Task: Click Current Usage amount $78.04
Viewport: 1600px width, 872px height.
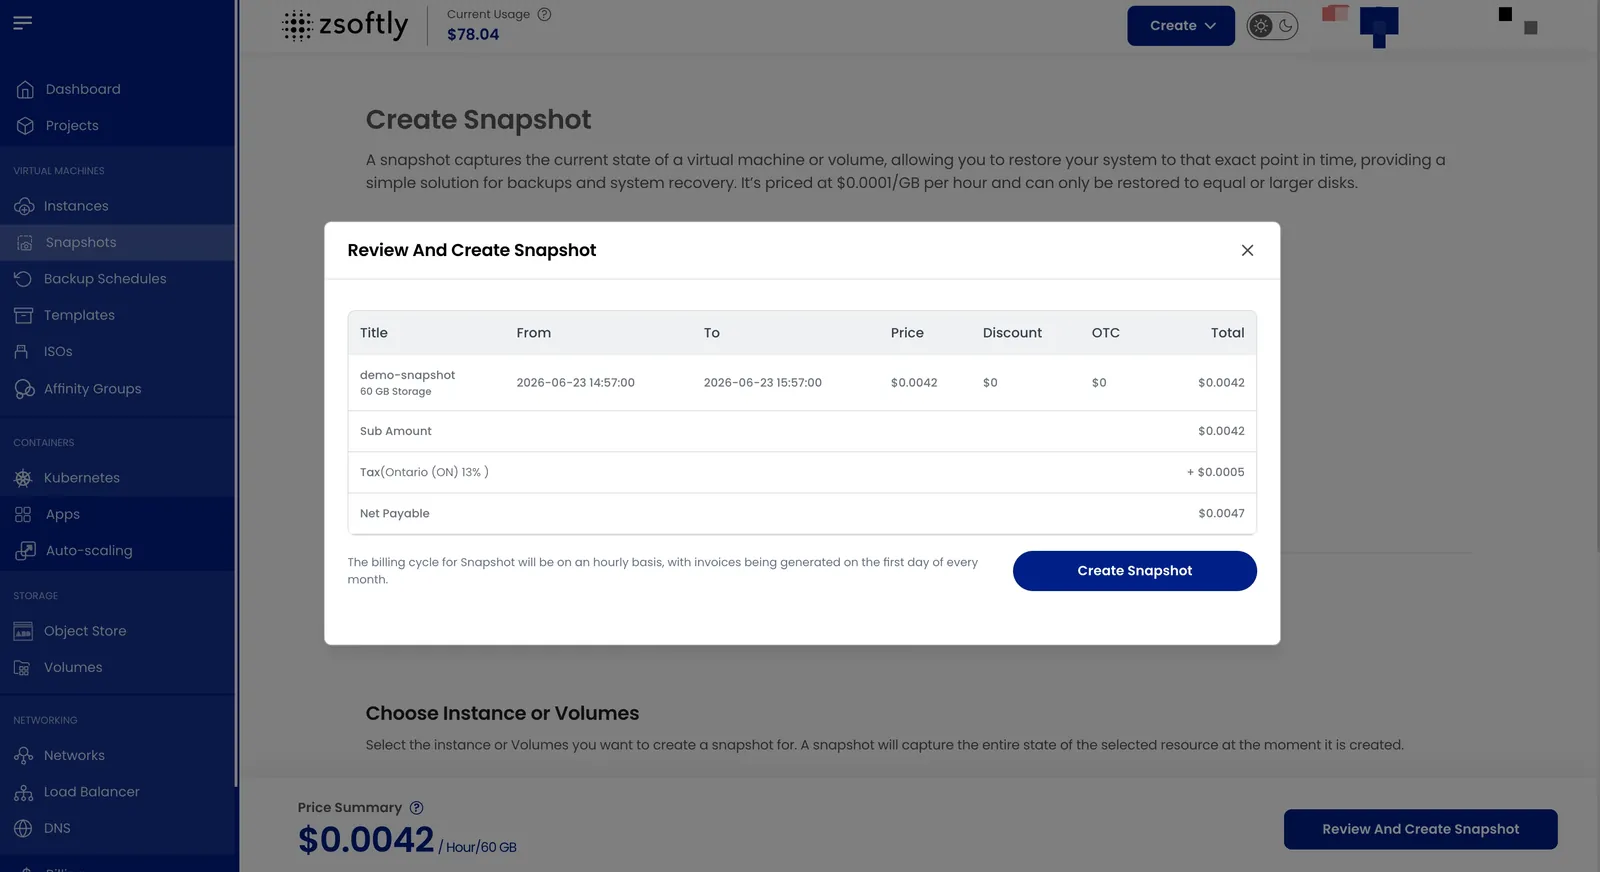Action: pyautogui.click(x=473, y=34)
